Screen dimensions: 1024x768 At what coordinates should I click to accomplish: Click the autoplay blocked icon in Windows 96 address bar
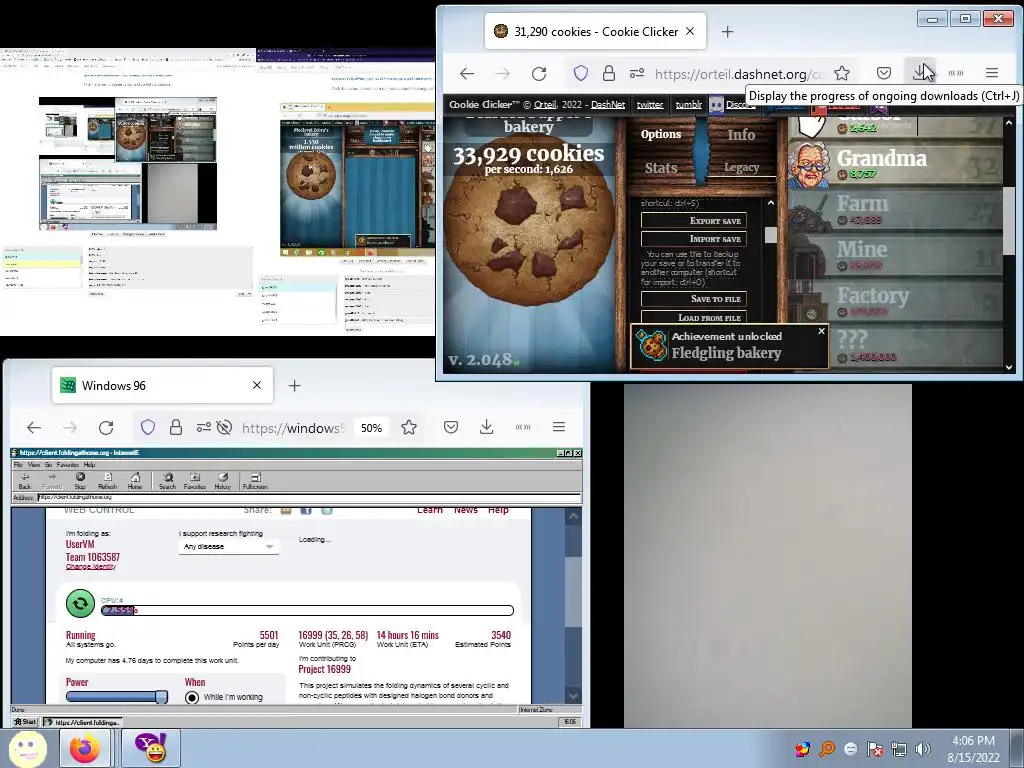tap(224, 427)
